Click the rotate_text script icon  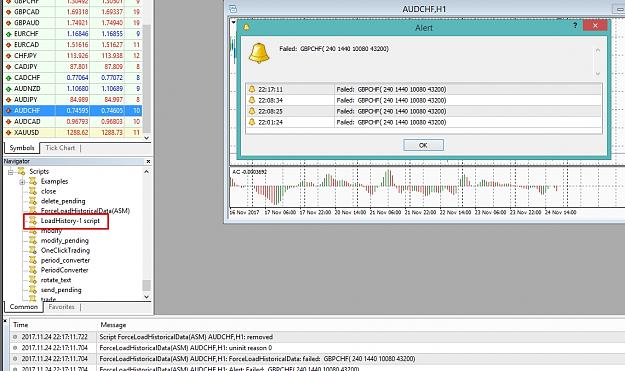pos(33,280)
